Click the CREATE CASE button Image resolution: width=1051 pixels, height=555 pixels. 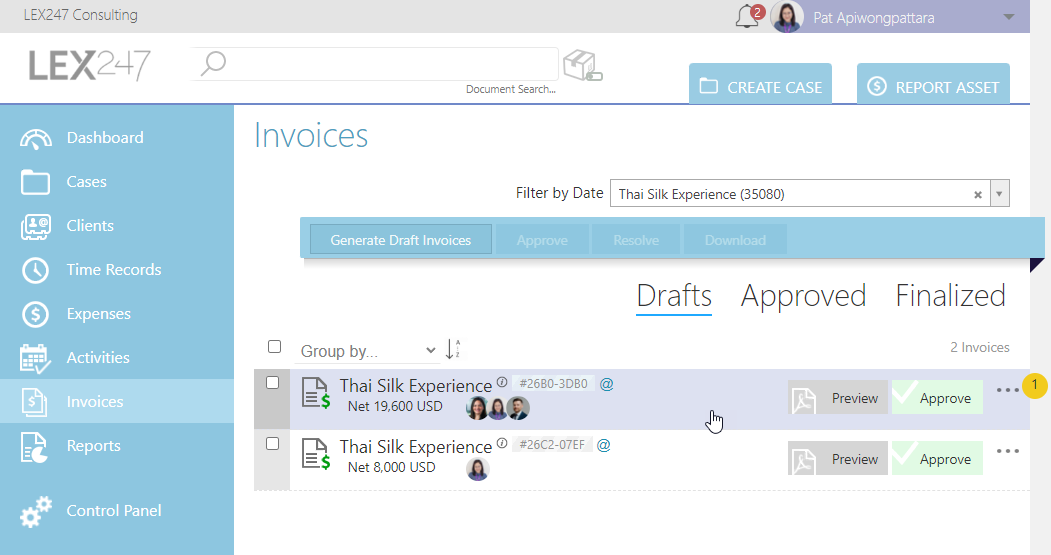coord(760,84)
